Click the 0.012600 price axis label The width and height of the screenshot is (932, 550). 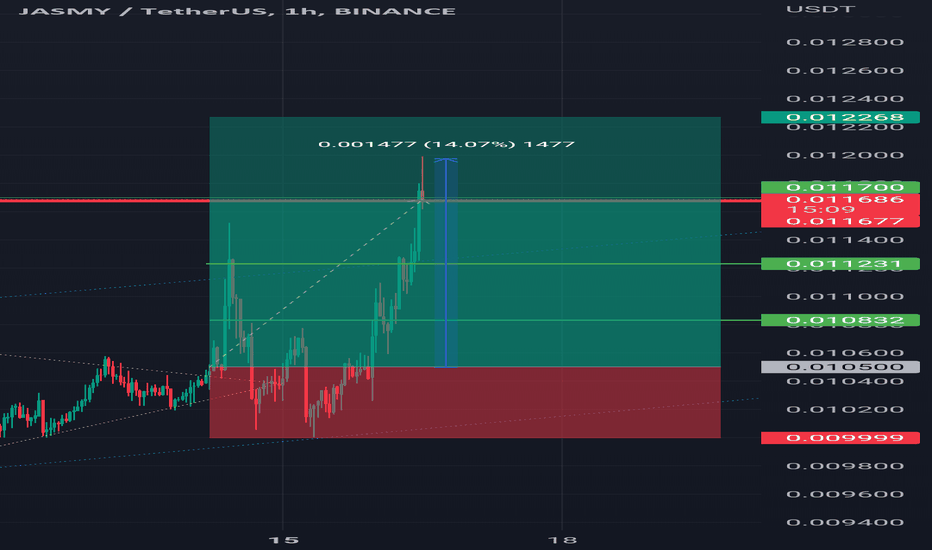point(845,71)
